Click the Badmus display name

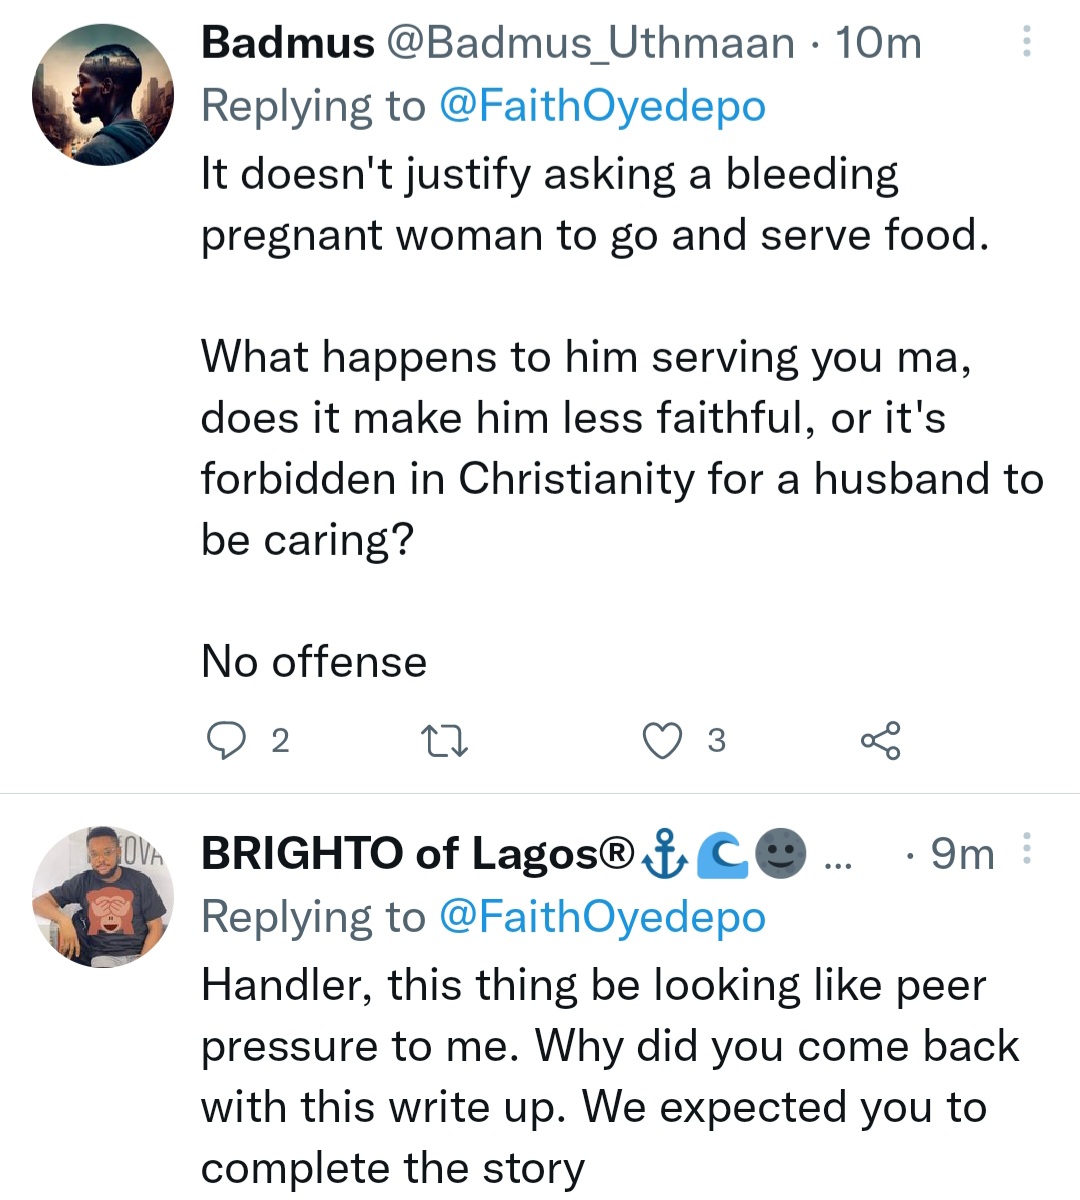tap(288, 43)
